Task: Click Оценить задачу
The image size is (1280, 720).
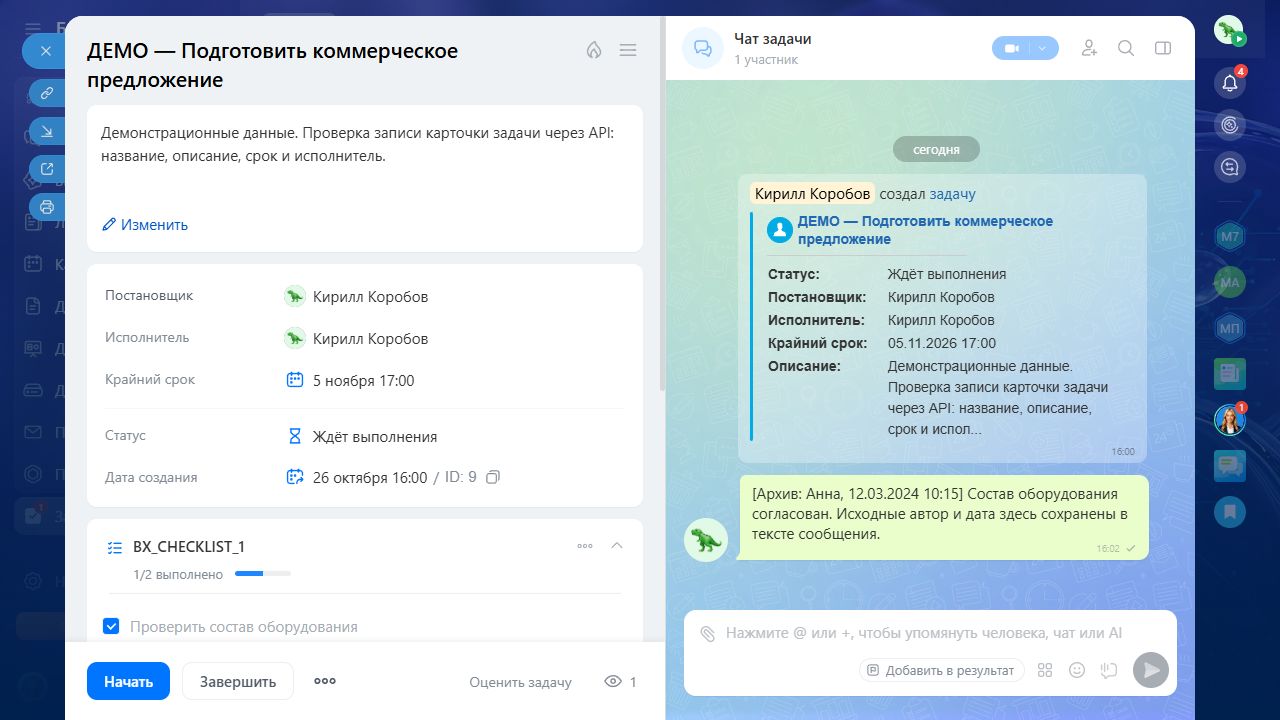Action: coord(520,682)
